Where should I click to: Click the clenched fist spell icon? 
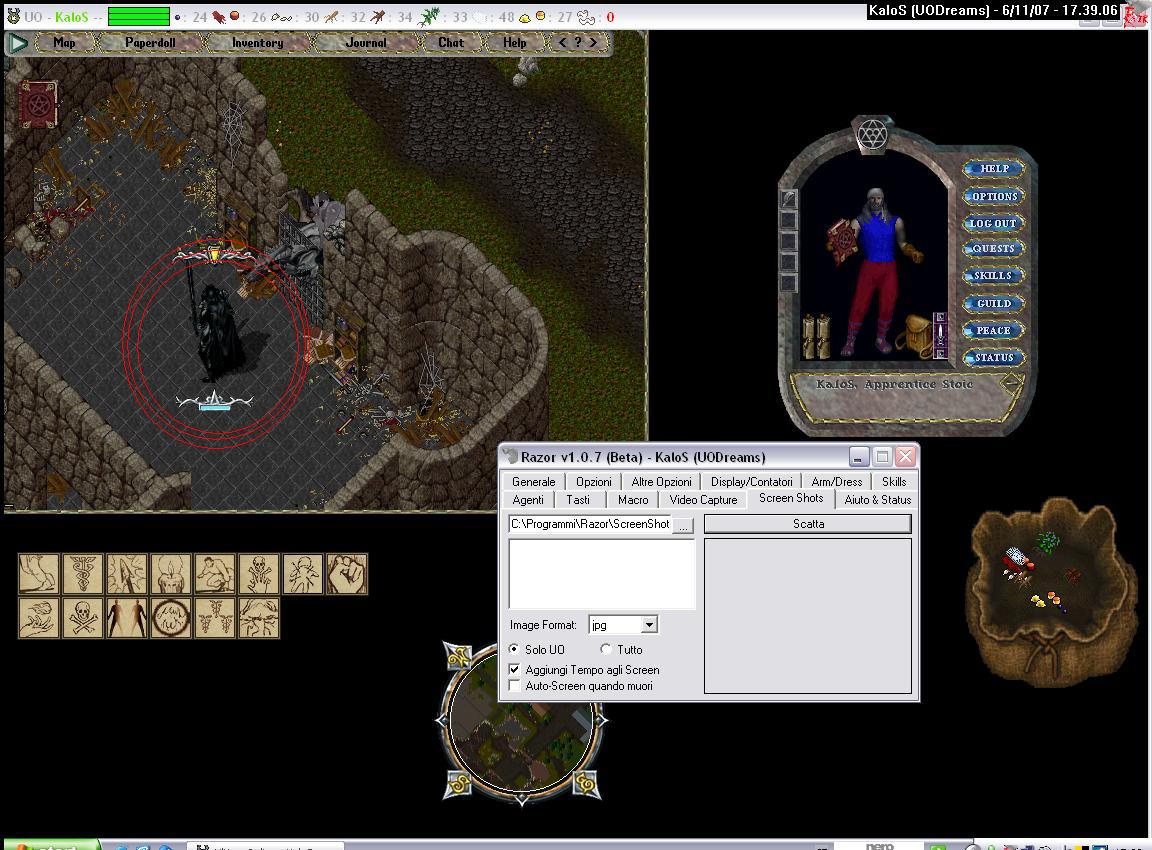pyautogui.click(x=347, y=573)
